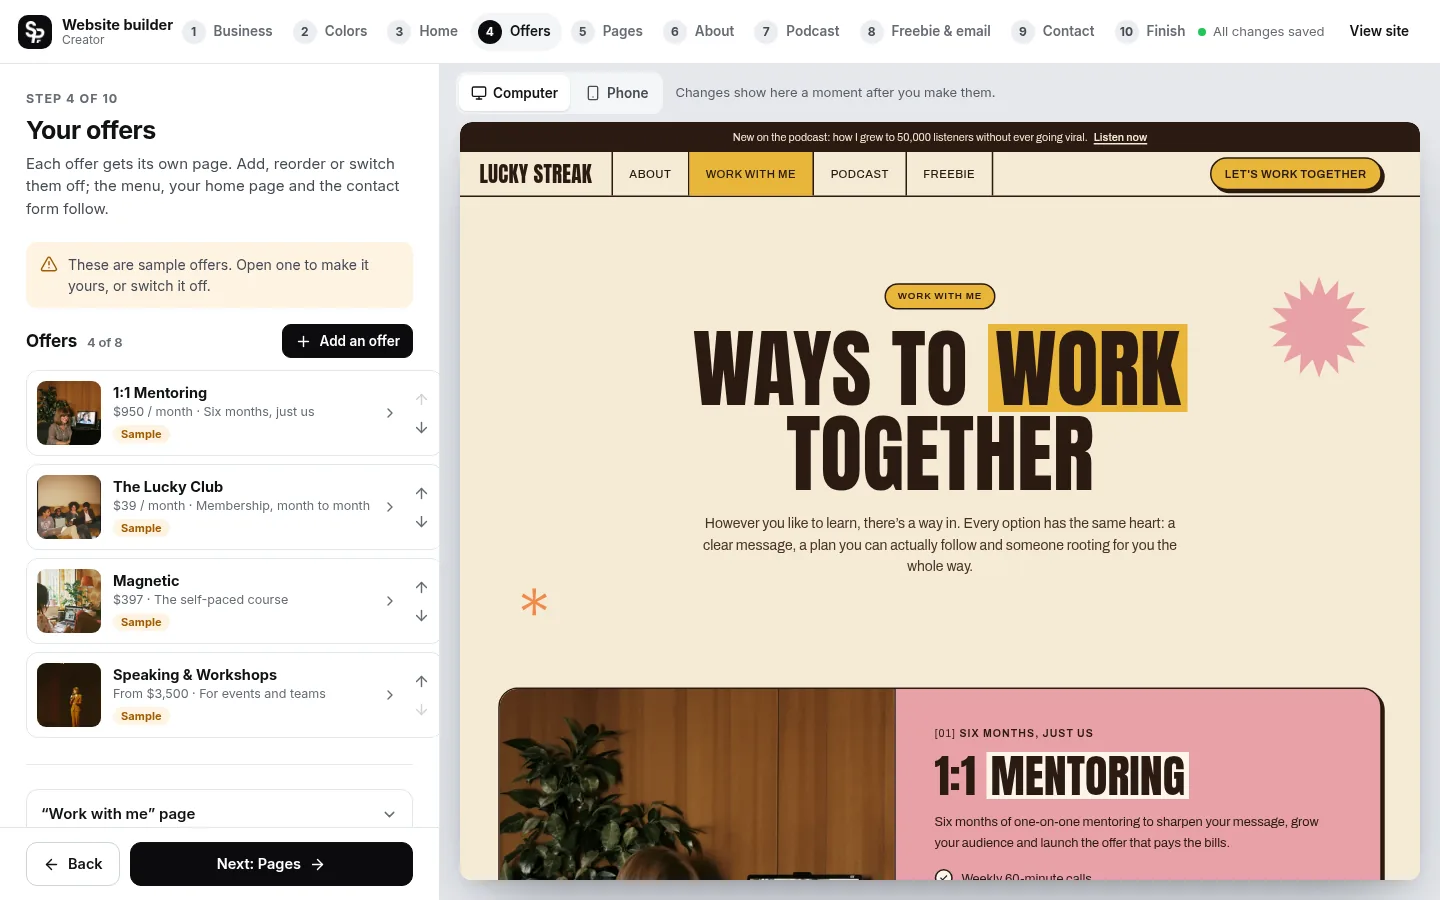Image resolution: width=1440 pixels, height=900 pixels.
Task: Open Speaking & Workshops offer chevron
Action: click(x=390, y=695)
